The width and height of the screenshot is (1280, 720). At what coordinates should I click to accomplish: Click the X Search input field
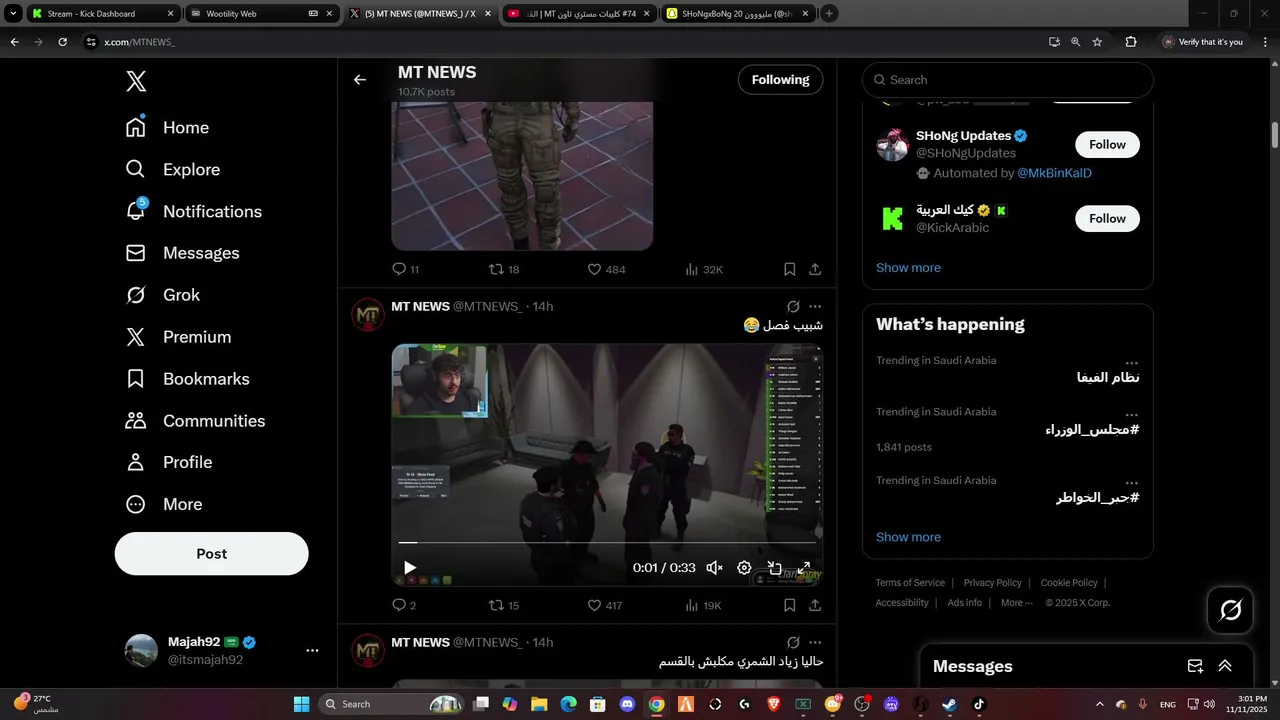coord(1008,80)
